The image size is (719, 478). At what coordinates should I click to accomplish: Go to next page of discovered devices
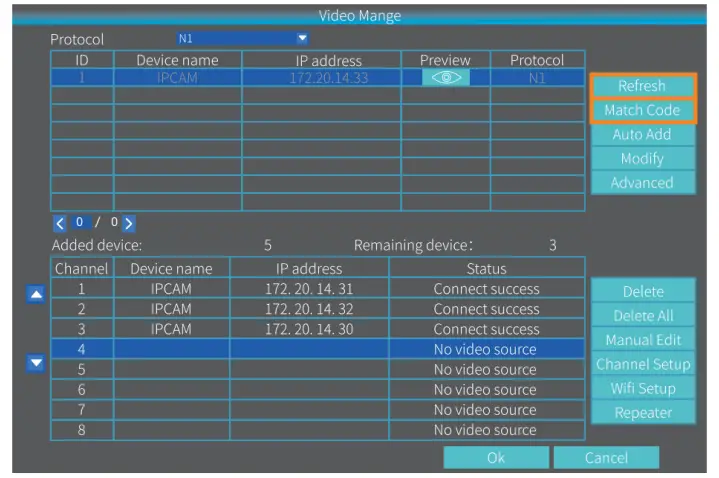click(x=129, y=223)
